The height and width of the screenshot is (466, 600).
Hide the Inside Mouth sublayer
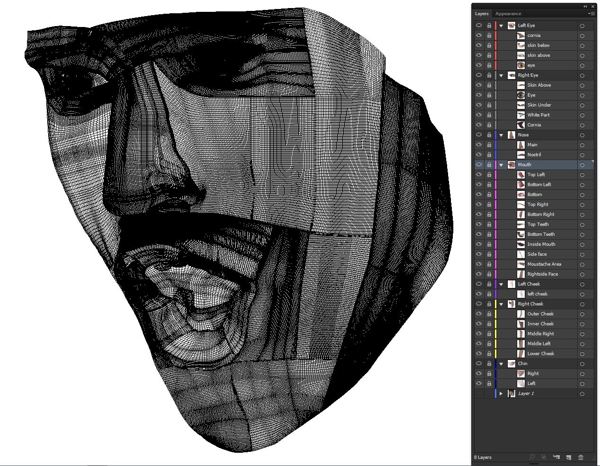pyautogui.click(x=479, y=244)
